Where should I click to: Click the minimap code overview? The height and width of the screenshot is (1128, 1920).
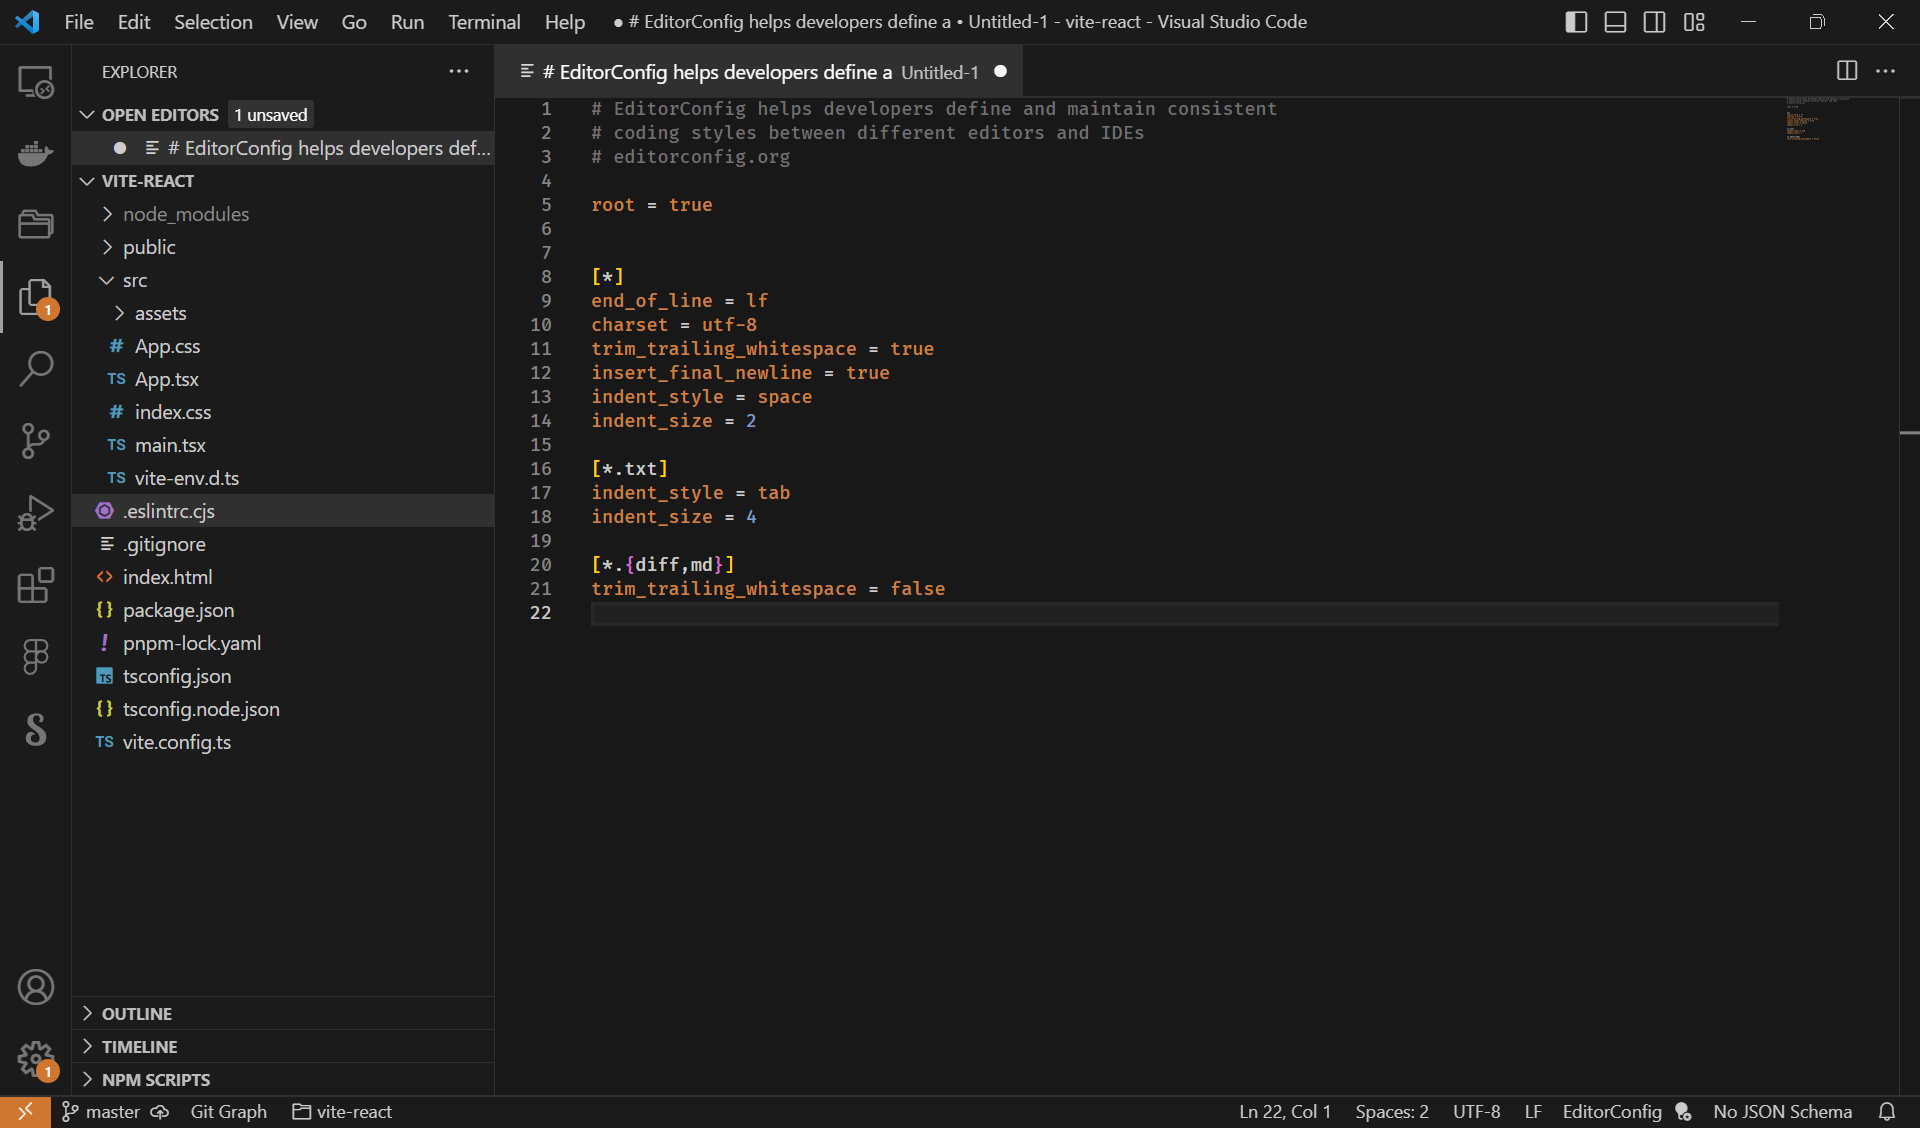click(1818, 119)
